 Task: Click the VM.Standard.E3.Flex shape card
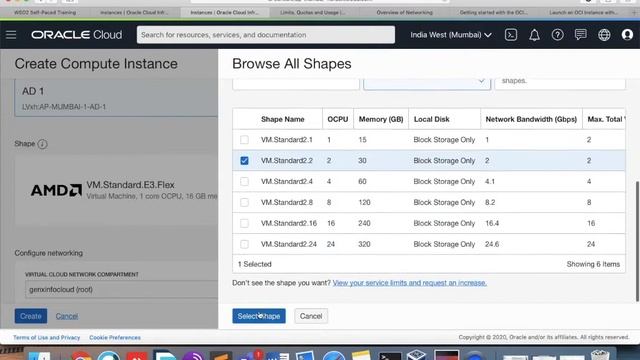pos(116,191)
